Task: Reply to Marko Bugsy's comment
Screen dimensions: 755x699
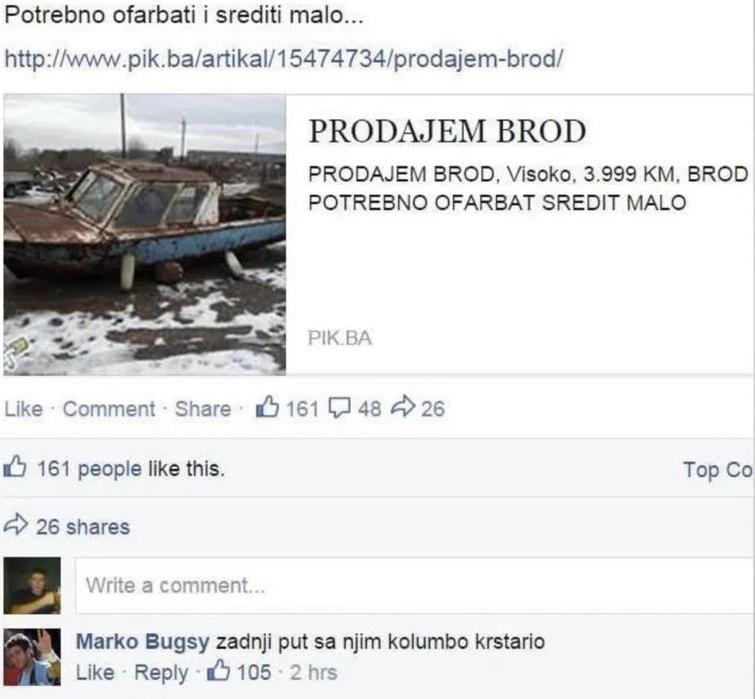Action: tap(161, 673)
